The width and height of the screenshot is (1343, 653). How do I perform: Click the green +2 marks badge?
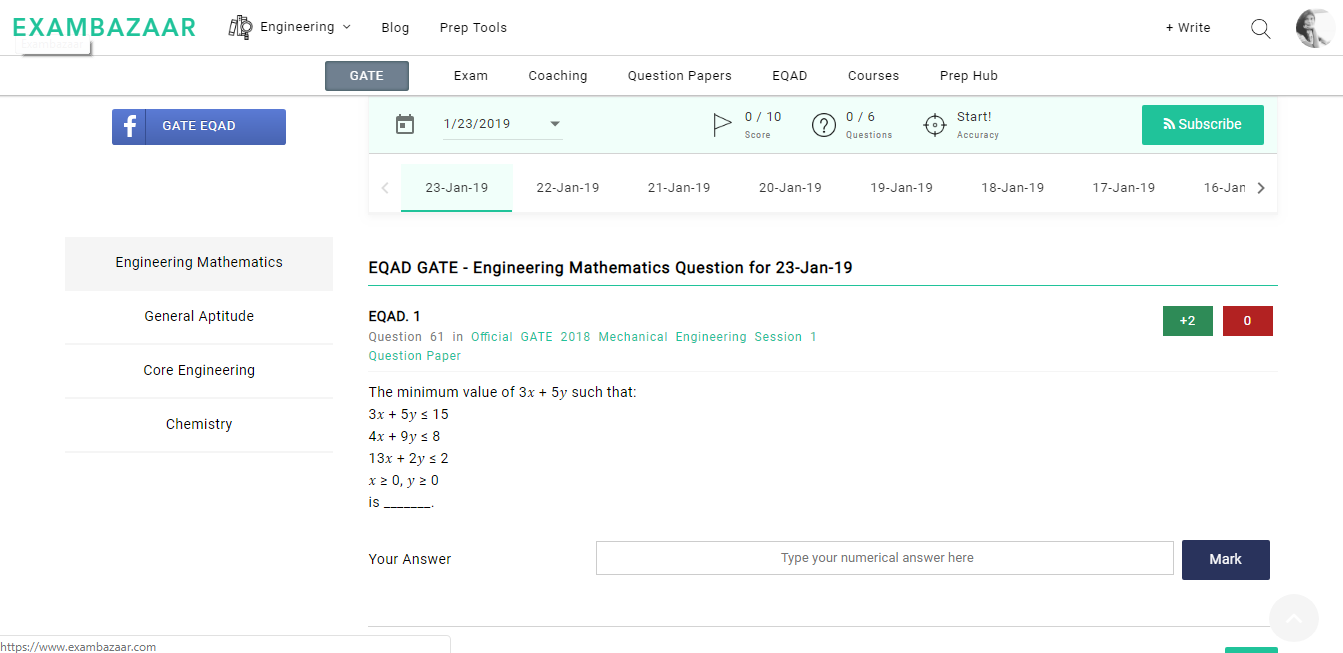pos(1187,321)
